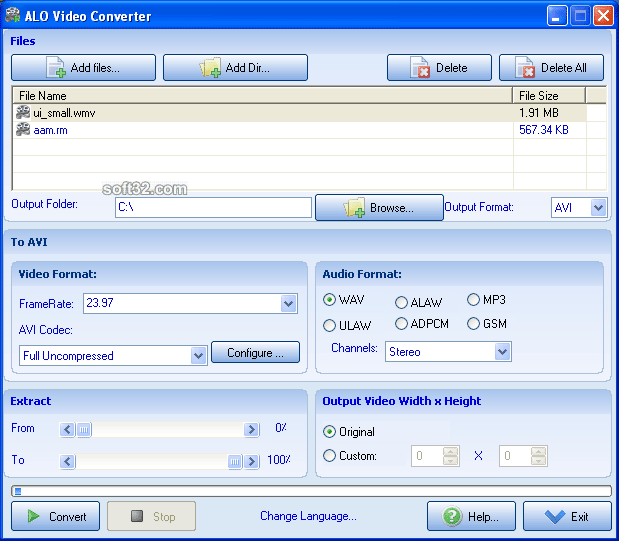Click right arrow of From slider
This screenshot has width=619, height=541.
(251, 429)
